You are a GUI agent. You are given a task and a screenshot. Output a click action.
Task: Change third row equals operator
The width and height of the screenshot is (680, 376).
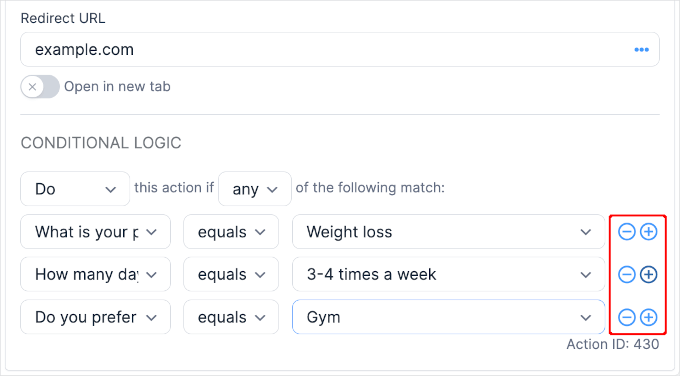tap(231, 317)
